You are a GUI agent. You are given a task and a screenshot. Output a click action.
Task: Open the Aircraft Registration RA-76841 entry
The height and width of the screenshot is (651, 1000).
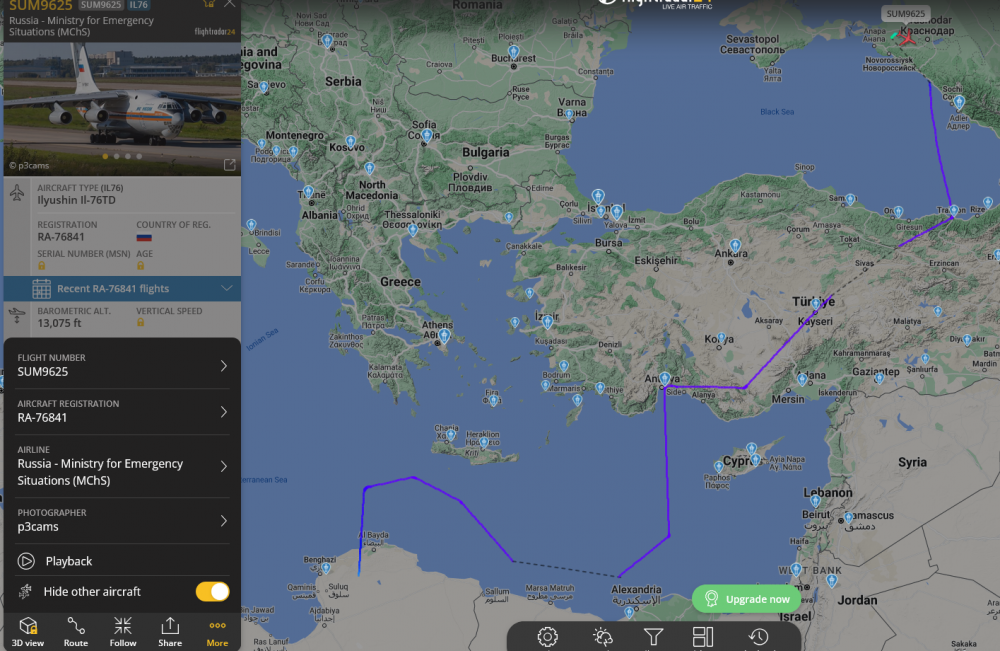122,411
